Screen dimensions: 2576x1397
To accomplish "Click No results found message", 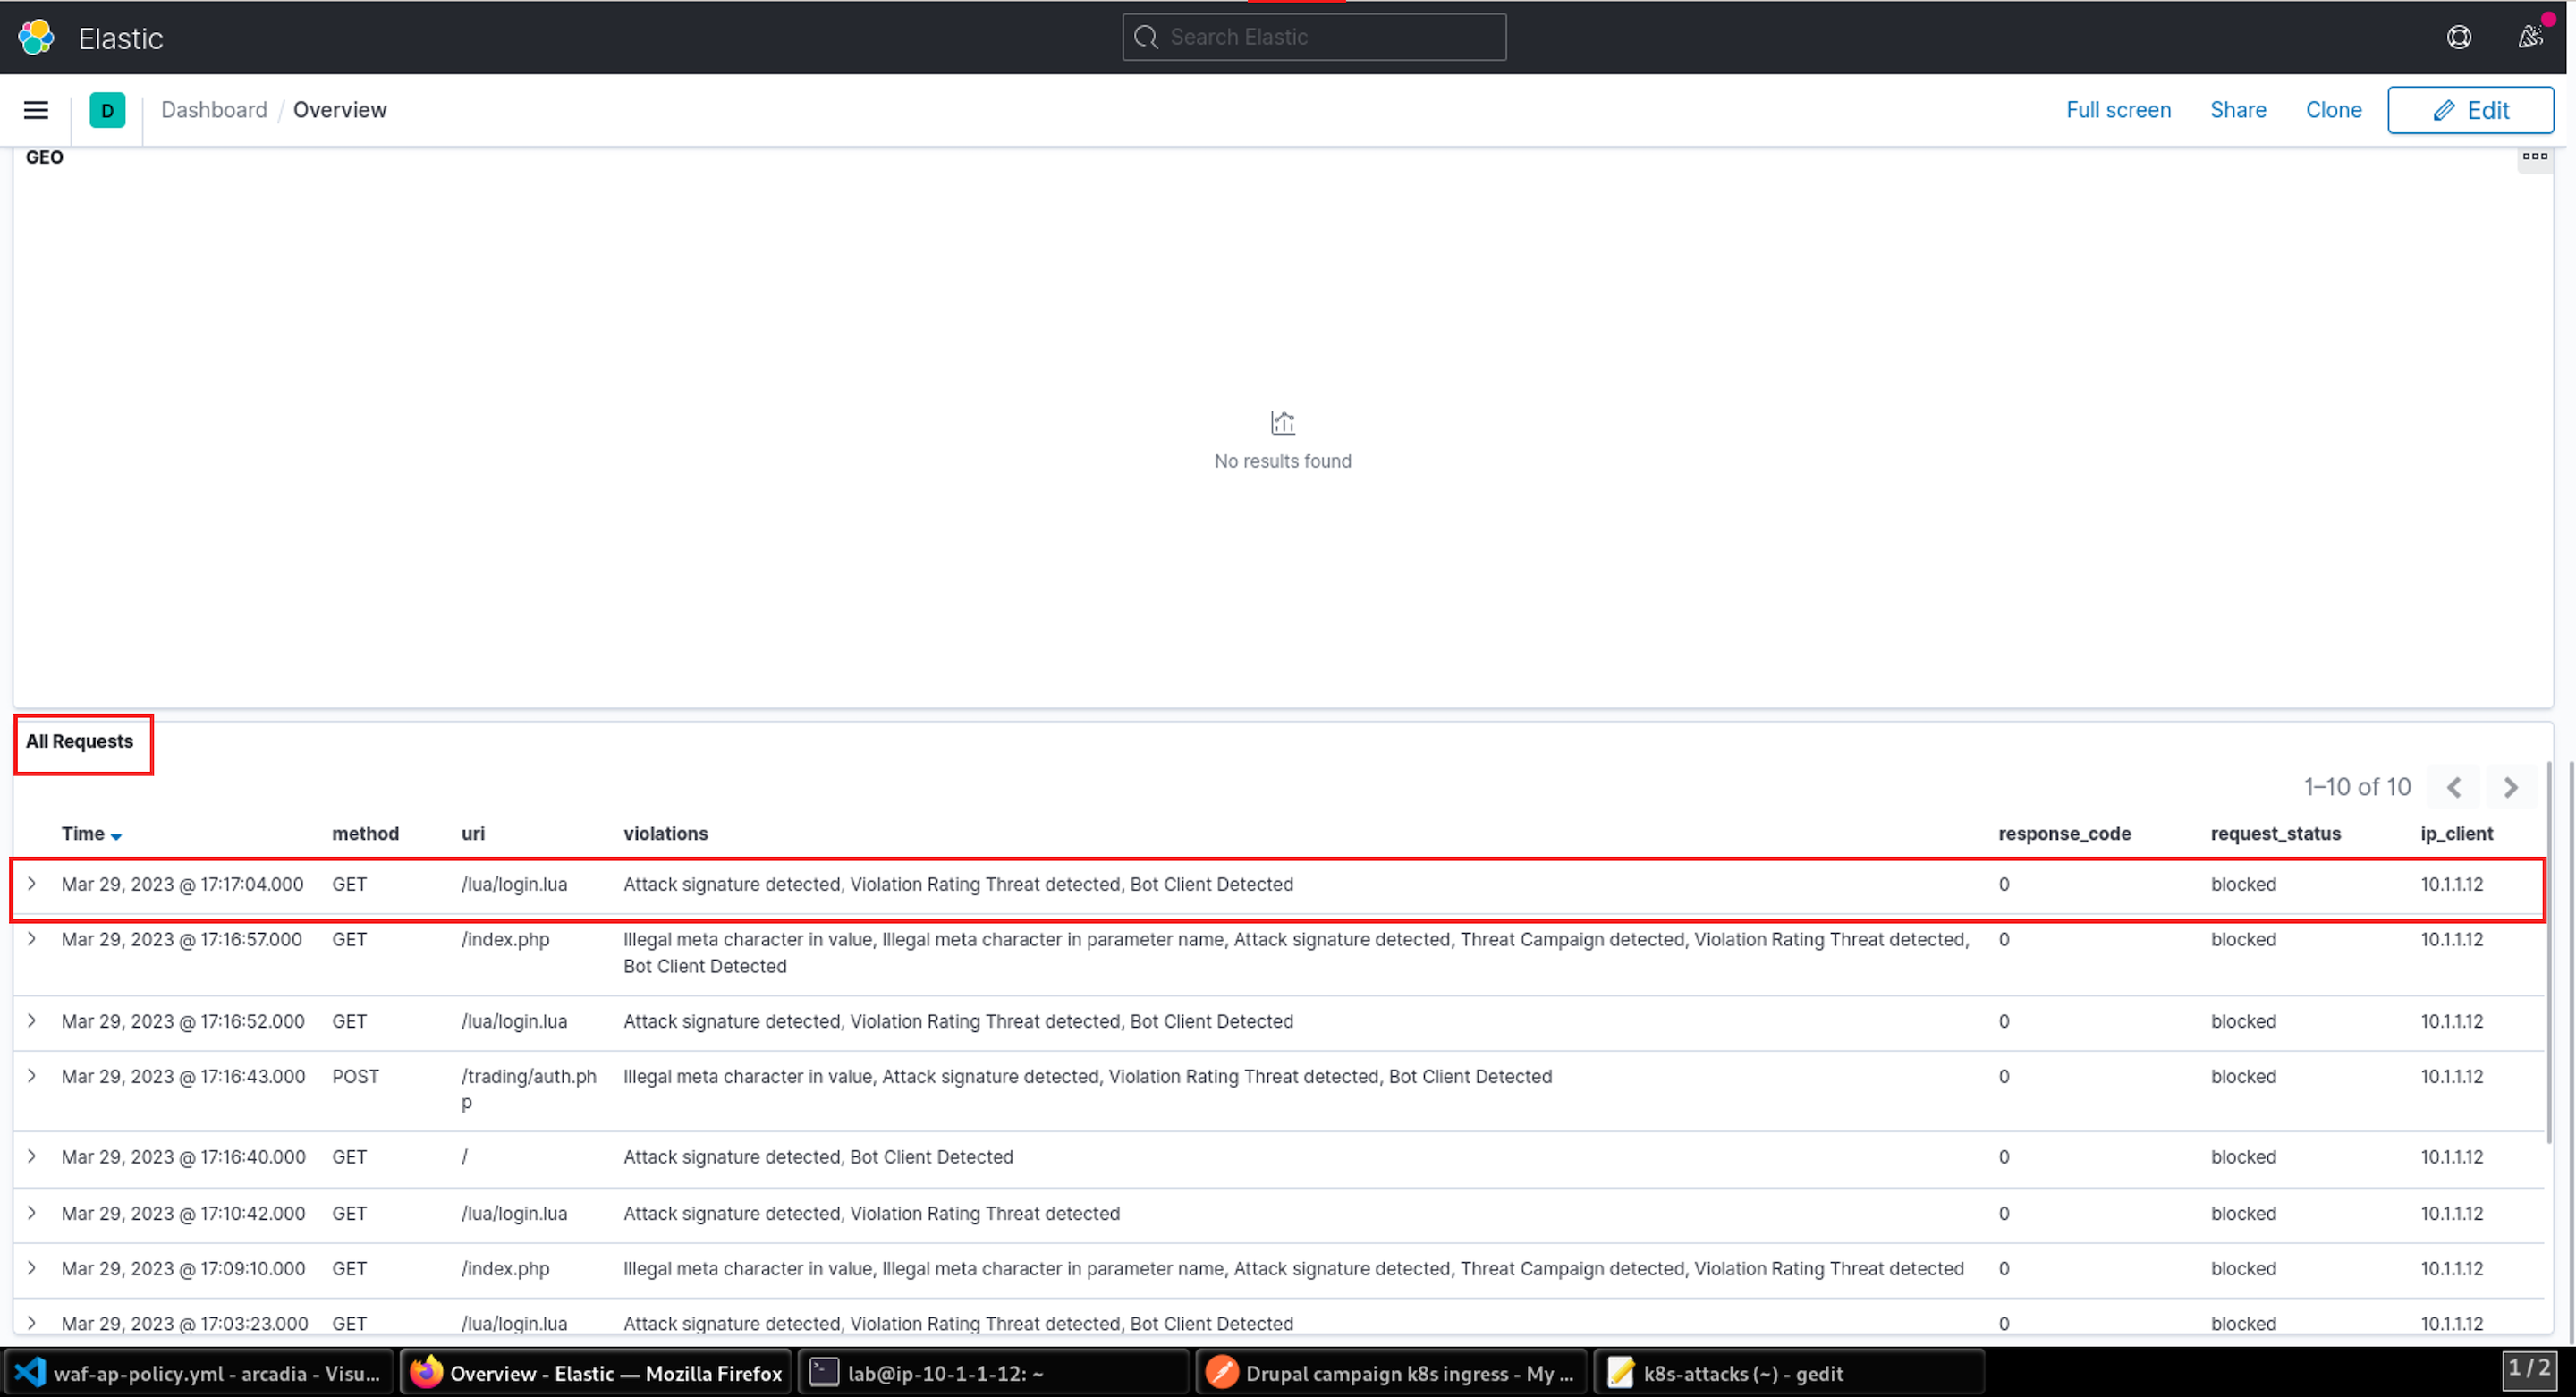I will click(x=1282, y=461).
